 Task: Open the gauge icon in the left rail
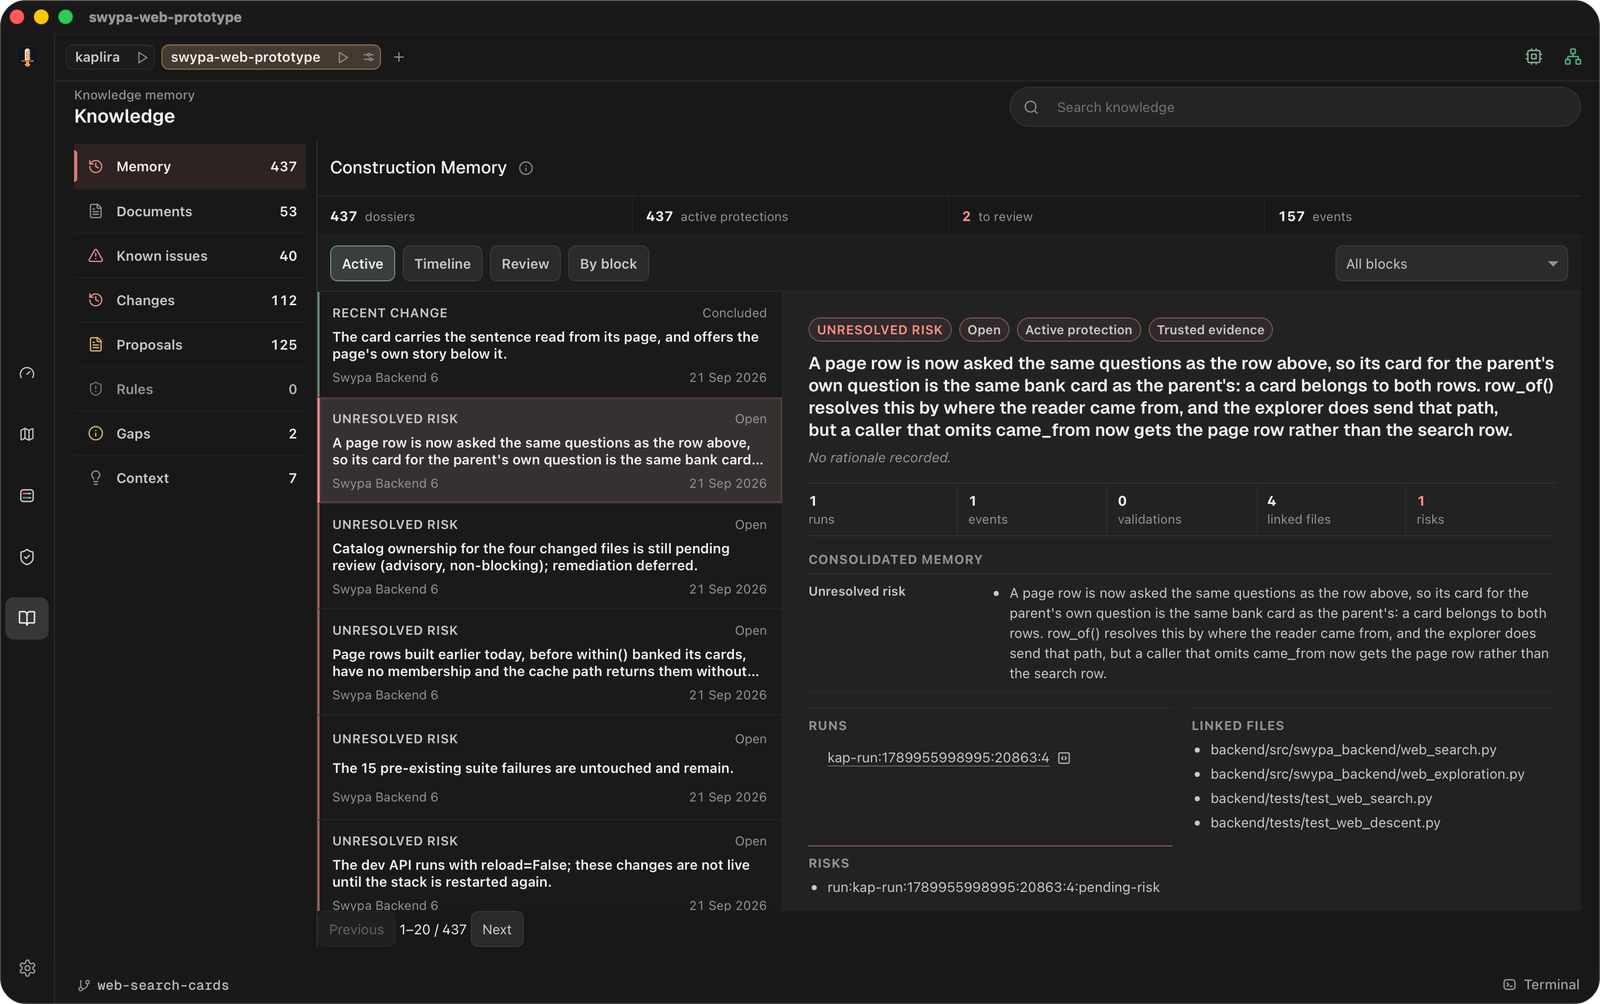(x=27, y=373)
